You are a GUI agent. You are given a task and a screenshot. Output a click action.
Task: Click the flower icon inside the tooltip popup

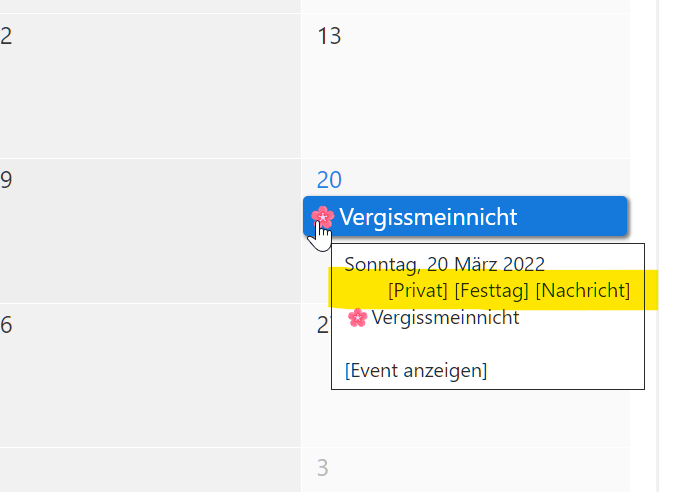pyautogui.click(x=357, y=318)
